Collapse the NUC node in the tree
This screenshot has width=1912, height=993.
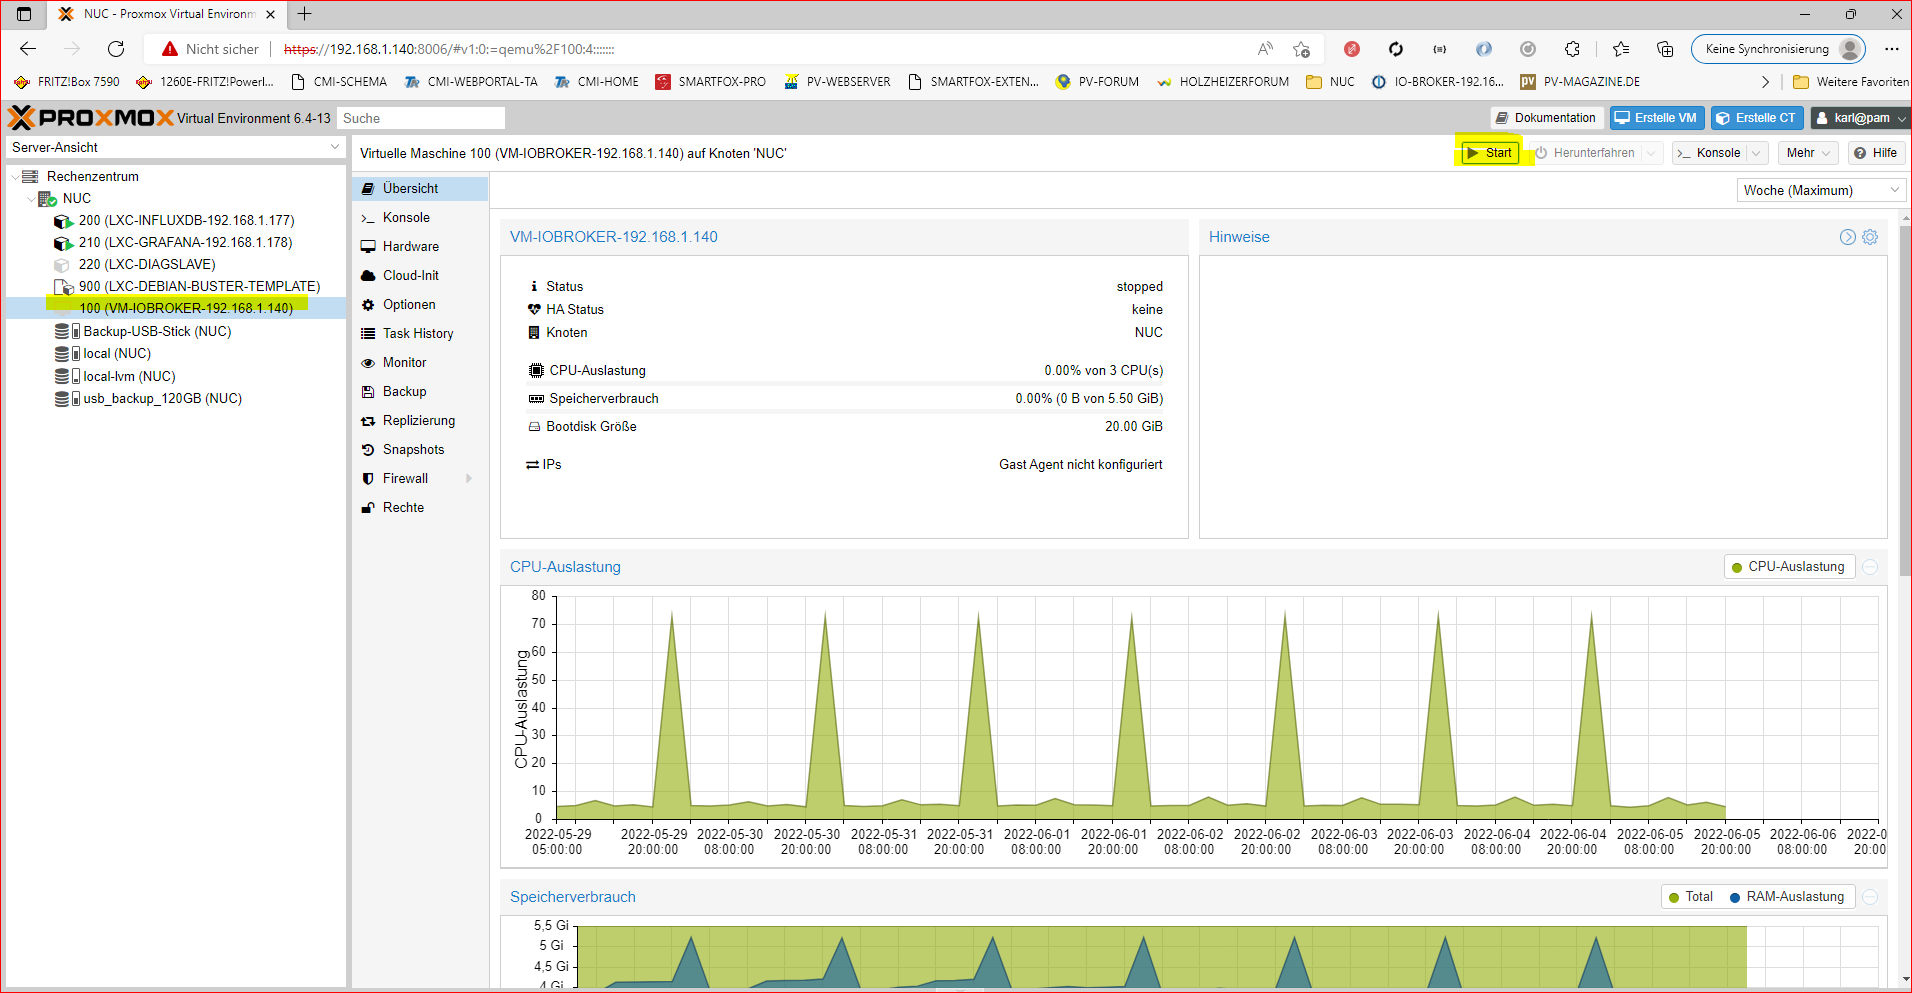click(30, 198)
